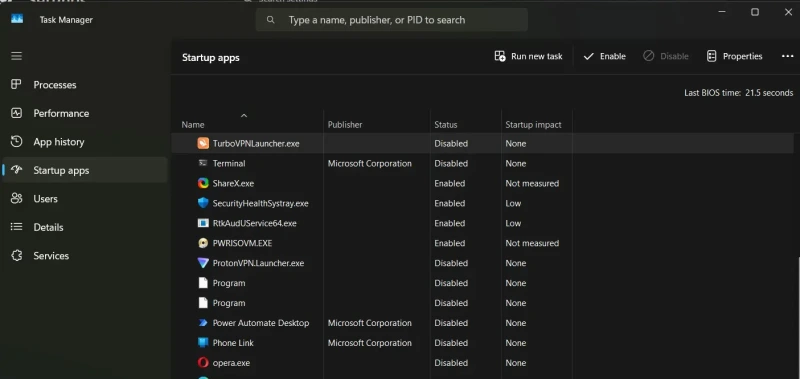The image size is (800, 379).
Task: Click the Processes sidebar icon
Action: click(16, 85)
